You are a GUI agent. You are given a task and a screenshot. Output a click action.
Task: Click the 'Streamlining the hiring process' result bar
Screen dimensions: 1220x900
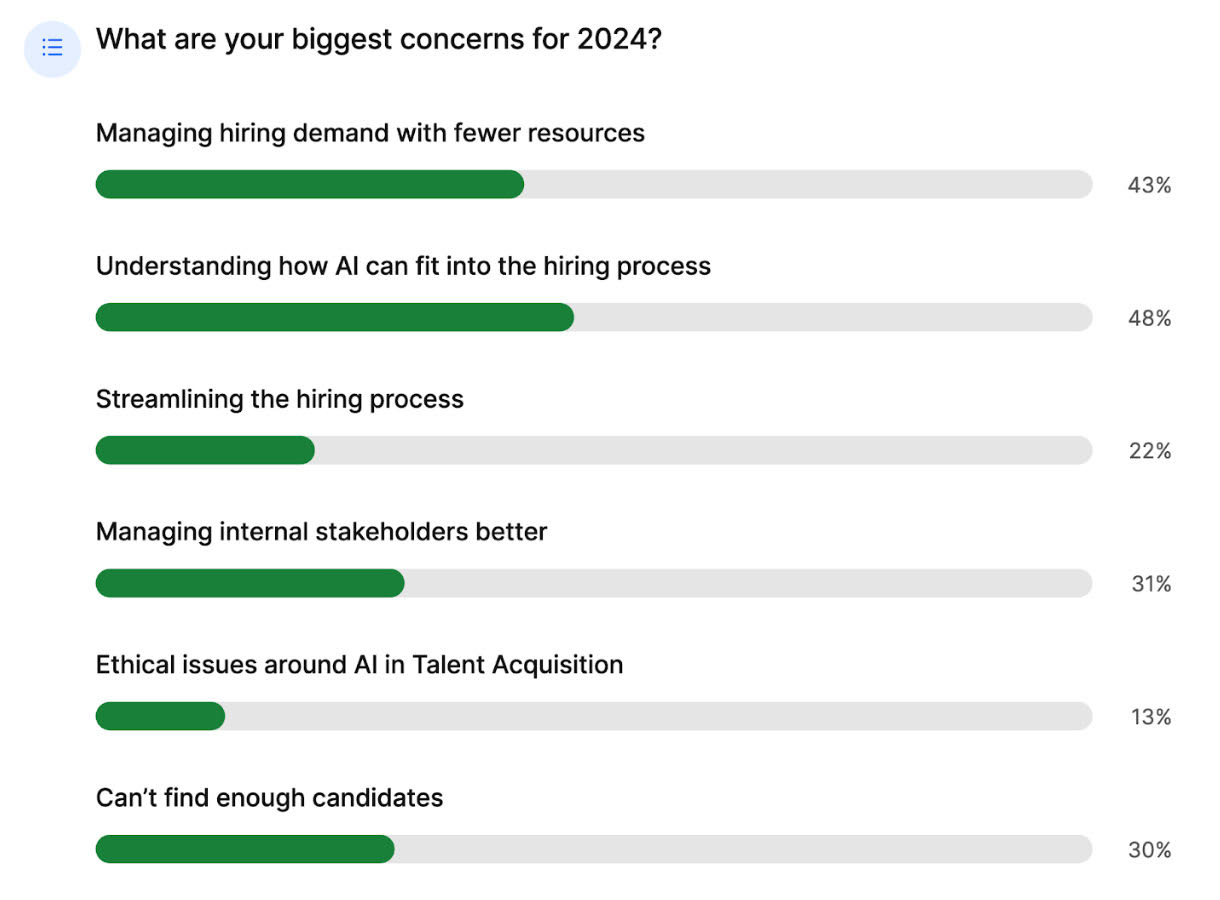205,451
